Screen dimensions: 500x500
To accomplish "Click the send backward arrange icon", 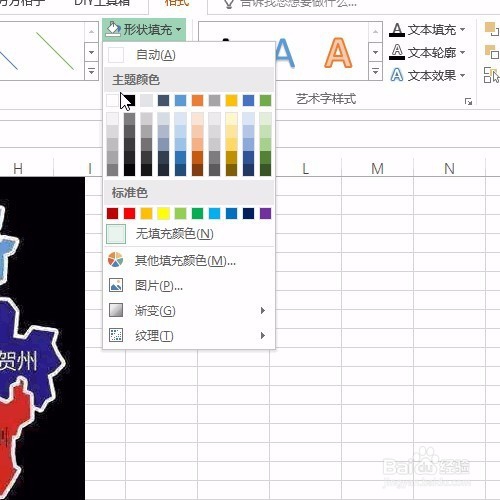I will (x=492, y=52).
